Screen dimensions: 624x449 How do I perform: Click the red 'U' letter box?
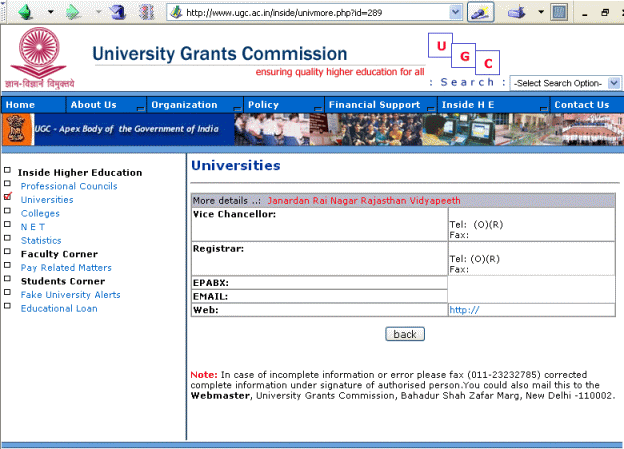(x=441, y=45)
